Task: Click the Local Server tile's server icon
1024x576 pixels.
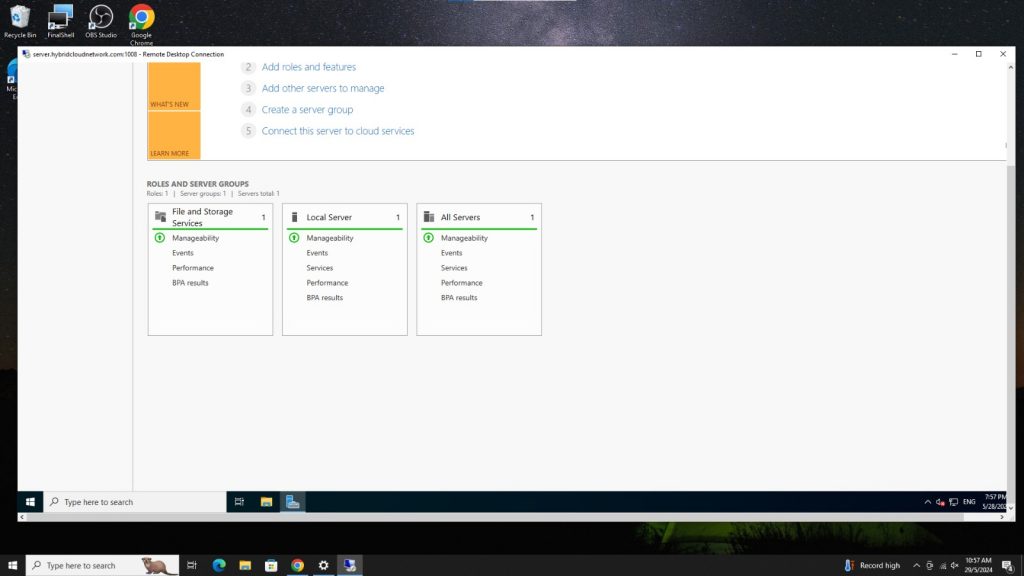Action: 296,217
